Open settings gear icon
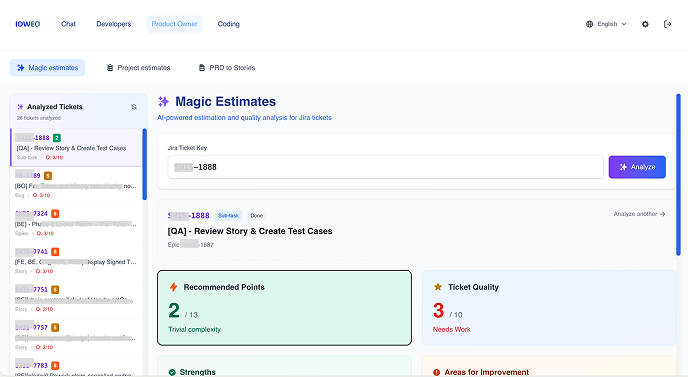688x377 pixels. click(645, 24)
